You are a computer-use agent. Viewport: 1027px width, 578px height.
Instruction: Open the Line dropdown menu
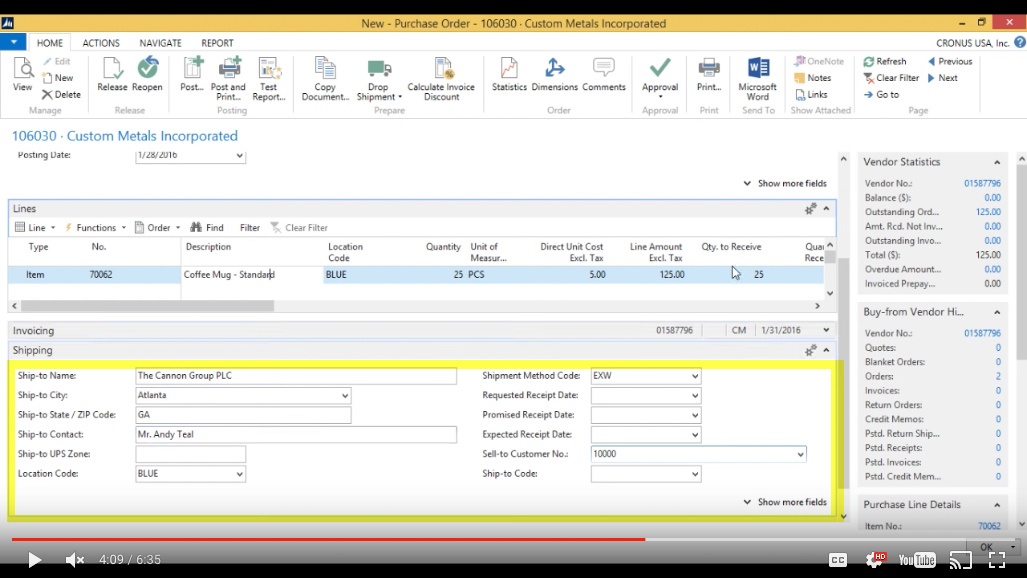pos(35,227)
